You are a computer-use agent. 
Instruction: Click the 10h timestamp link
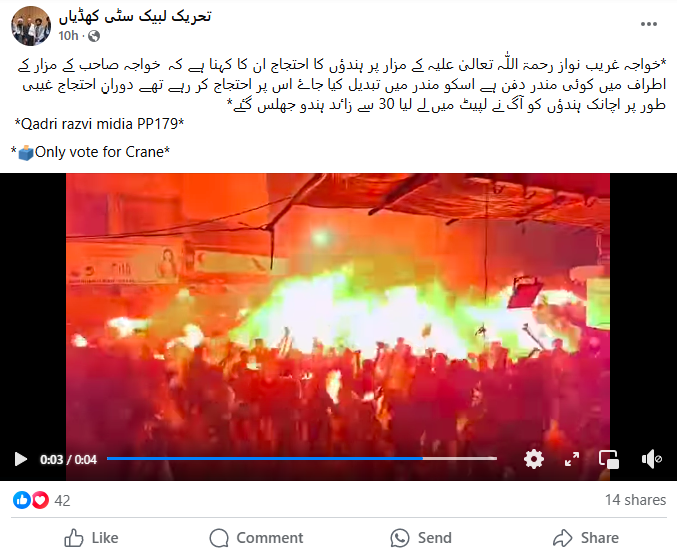click(68, 35)
